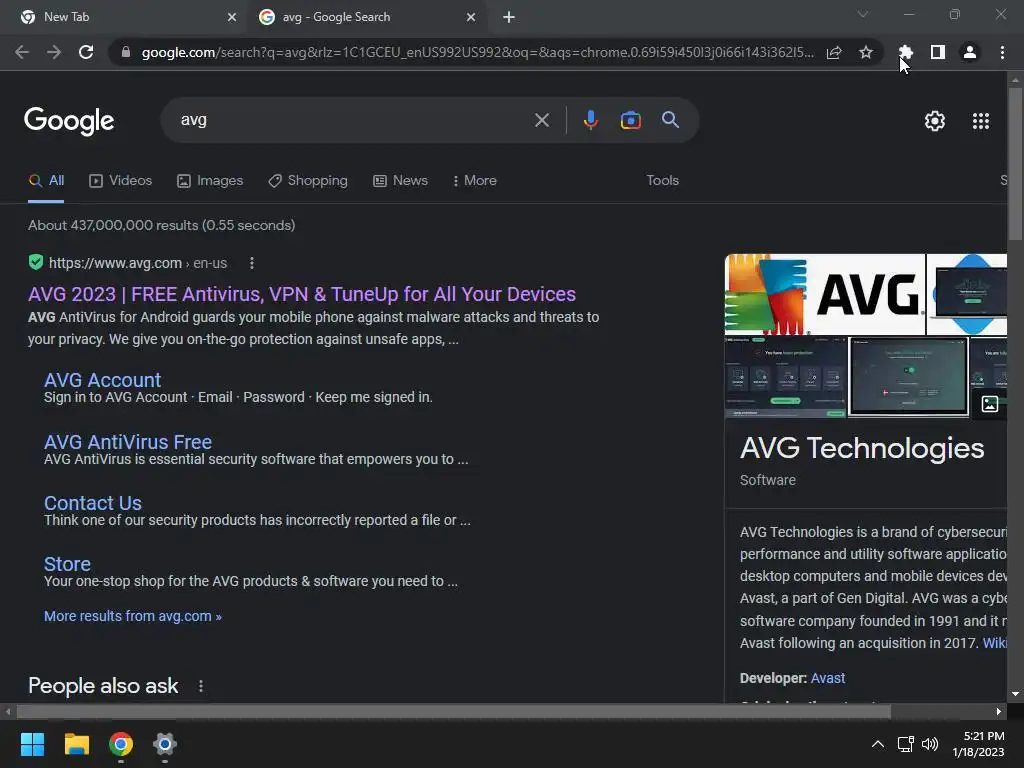Open the tab search chevron in title bar
Viewport: 1024px width, 768px height.
(x=863, y=14)
